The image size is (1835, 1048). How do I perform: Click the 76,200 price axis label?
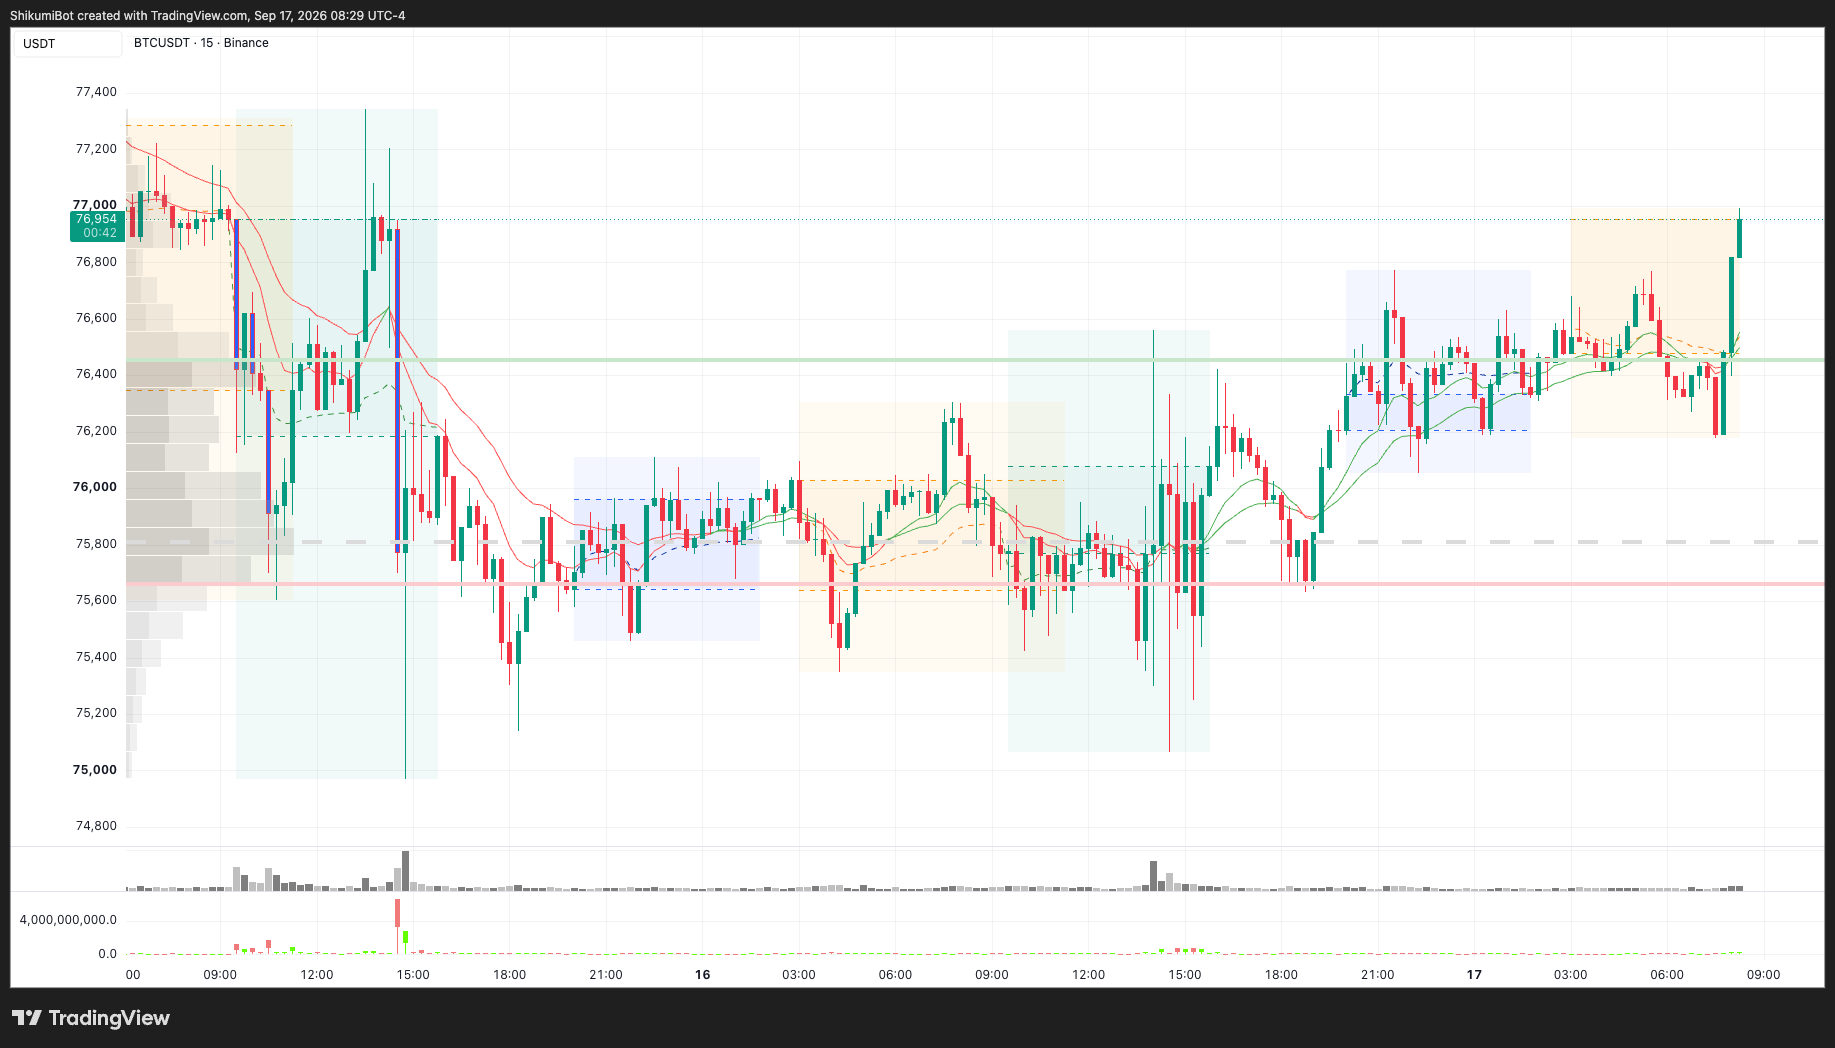(96, 431)
